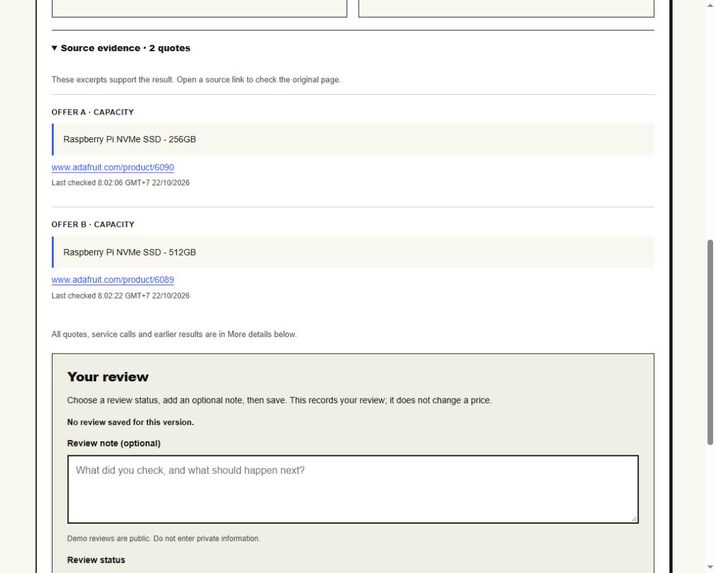Click 'Last checked 8:02:22 GMT+7 22/10/2026' timestamp
This screenshot has width=715, height=573.
pos(120,295)
